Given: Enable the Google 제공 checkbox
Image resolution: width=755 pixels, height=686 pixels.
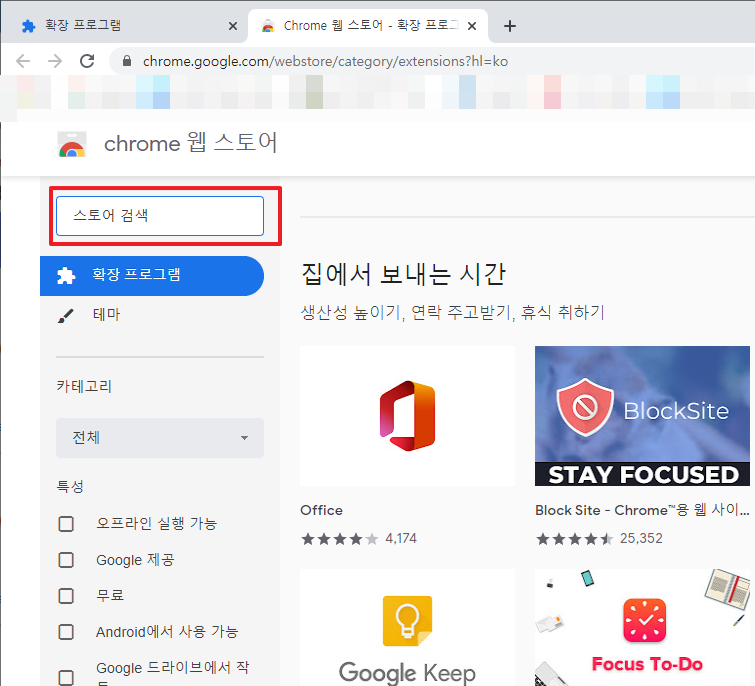Looking at the screenshot, I should 66,560.
